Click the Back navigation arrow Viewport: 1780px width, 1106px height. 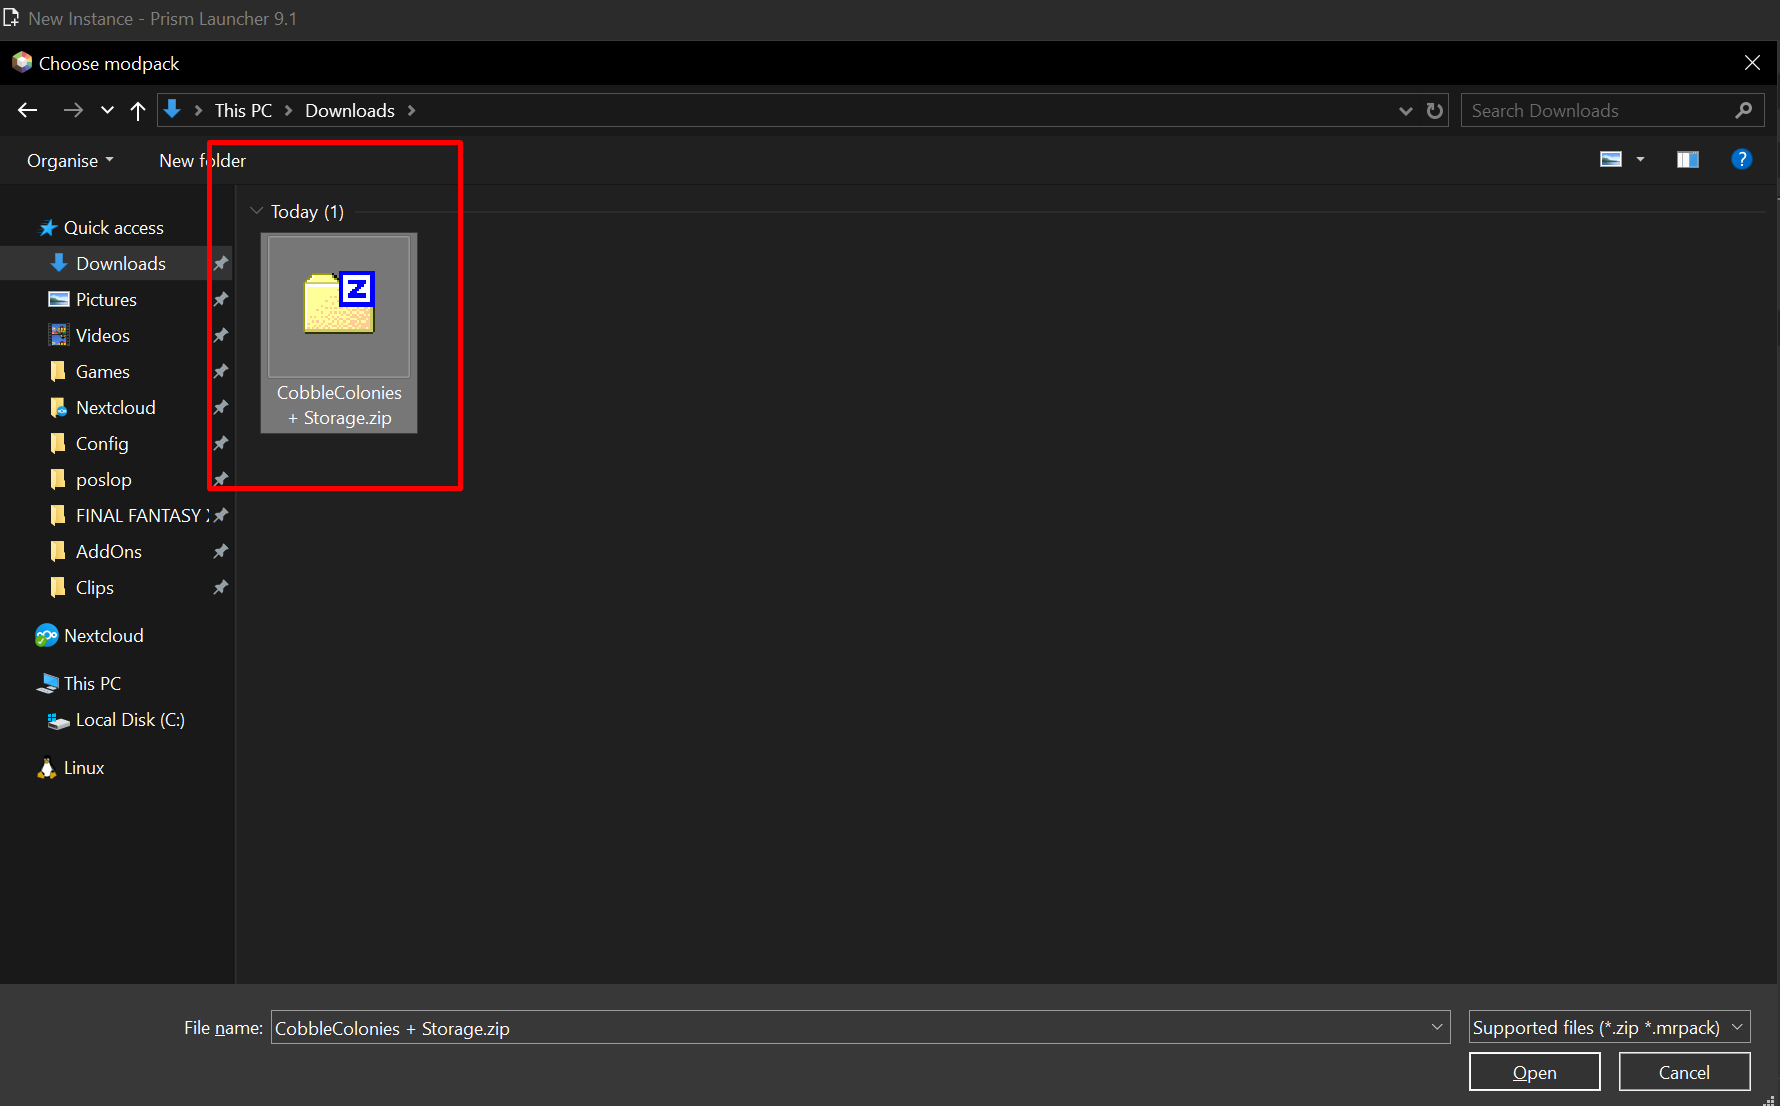coord(28,110)
